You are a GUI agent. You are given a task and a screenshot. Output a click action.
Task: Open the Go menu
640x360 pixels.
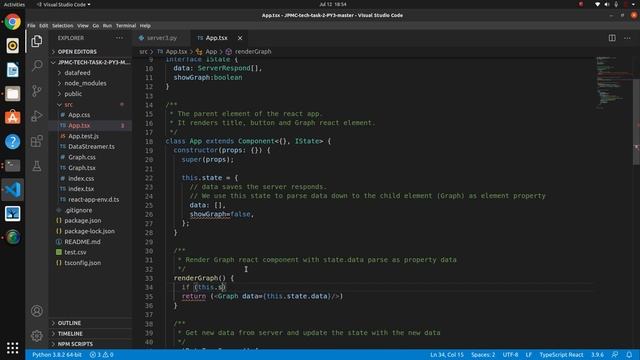point(96,26)
